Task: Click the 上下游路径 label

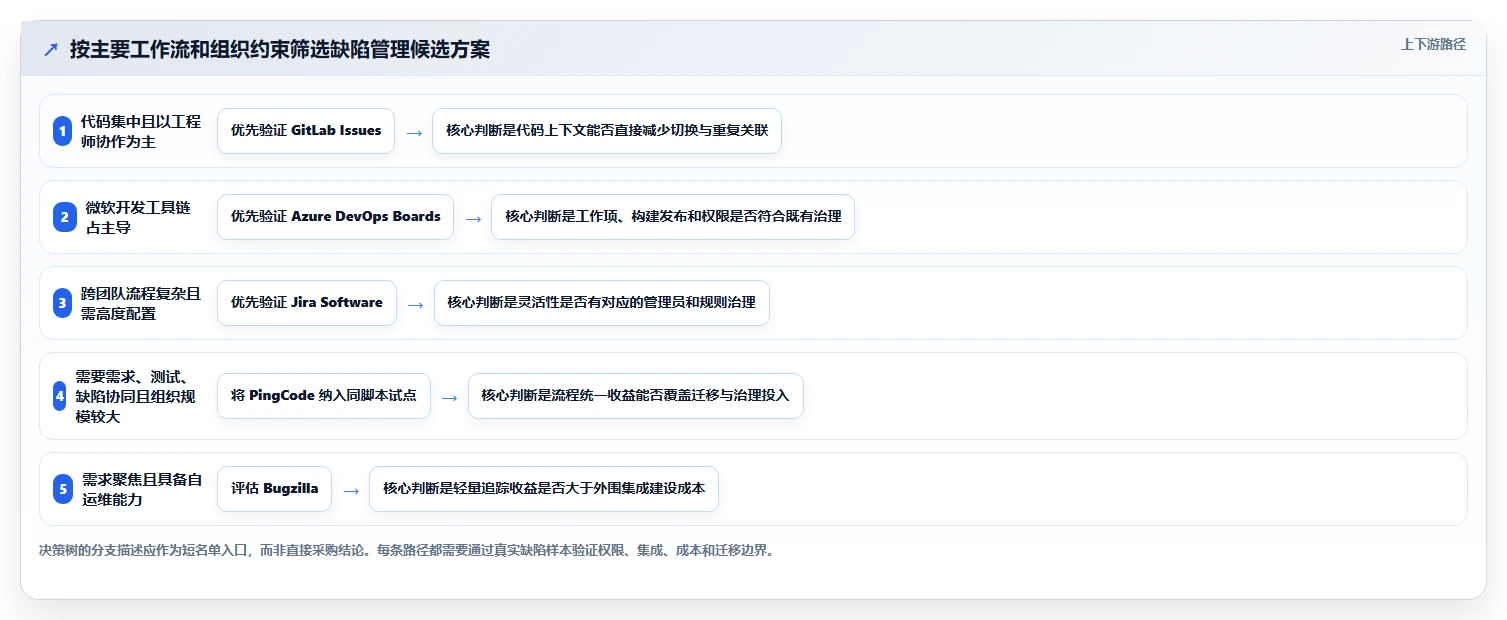Action: tap(1433, 44)
